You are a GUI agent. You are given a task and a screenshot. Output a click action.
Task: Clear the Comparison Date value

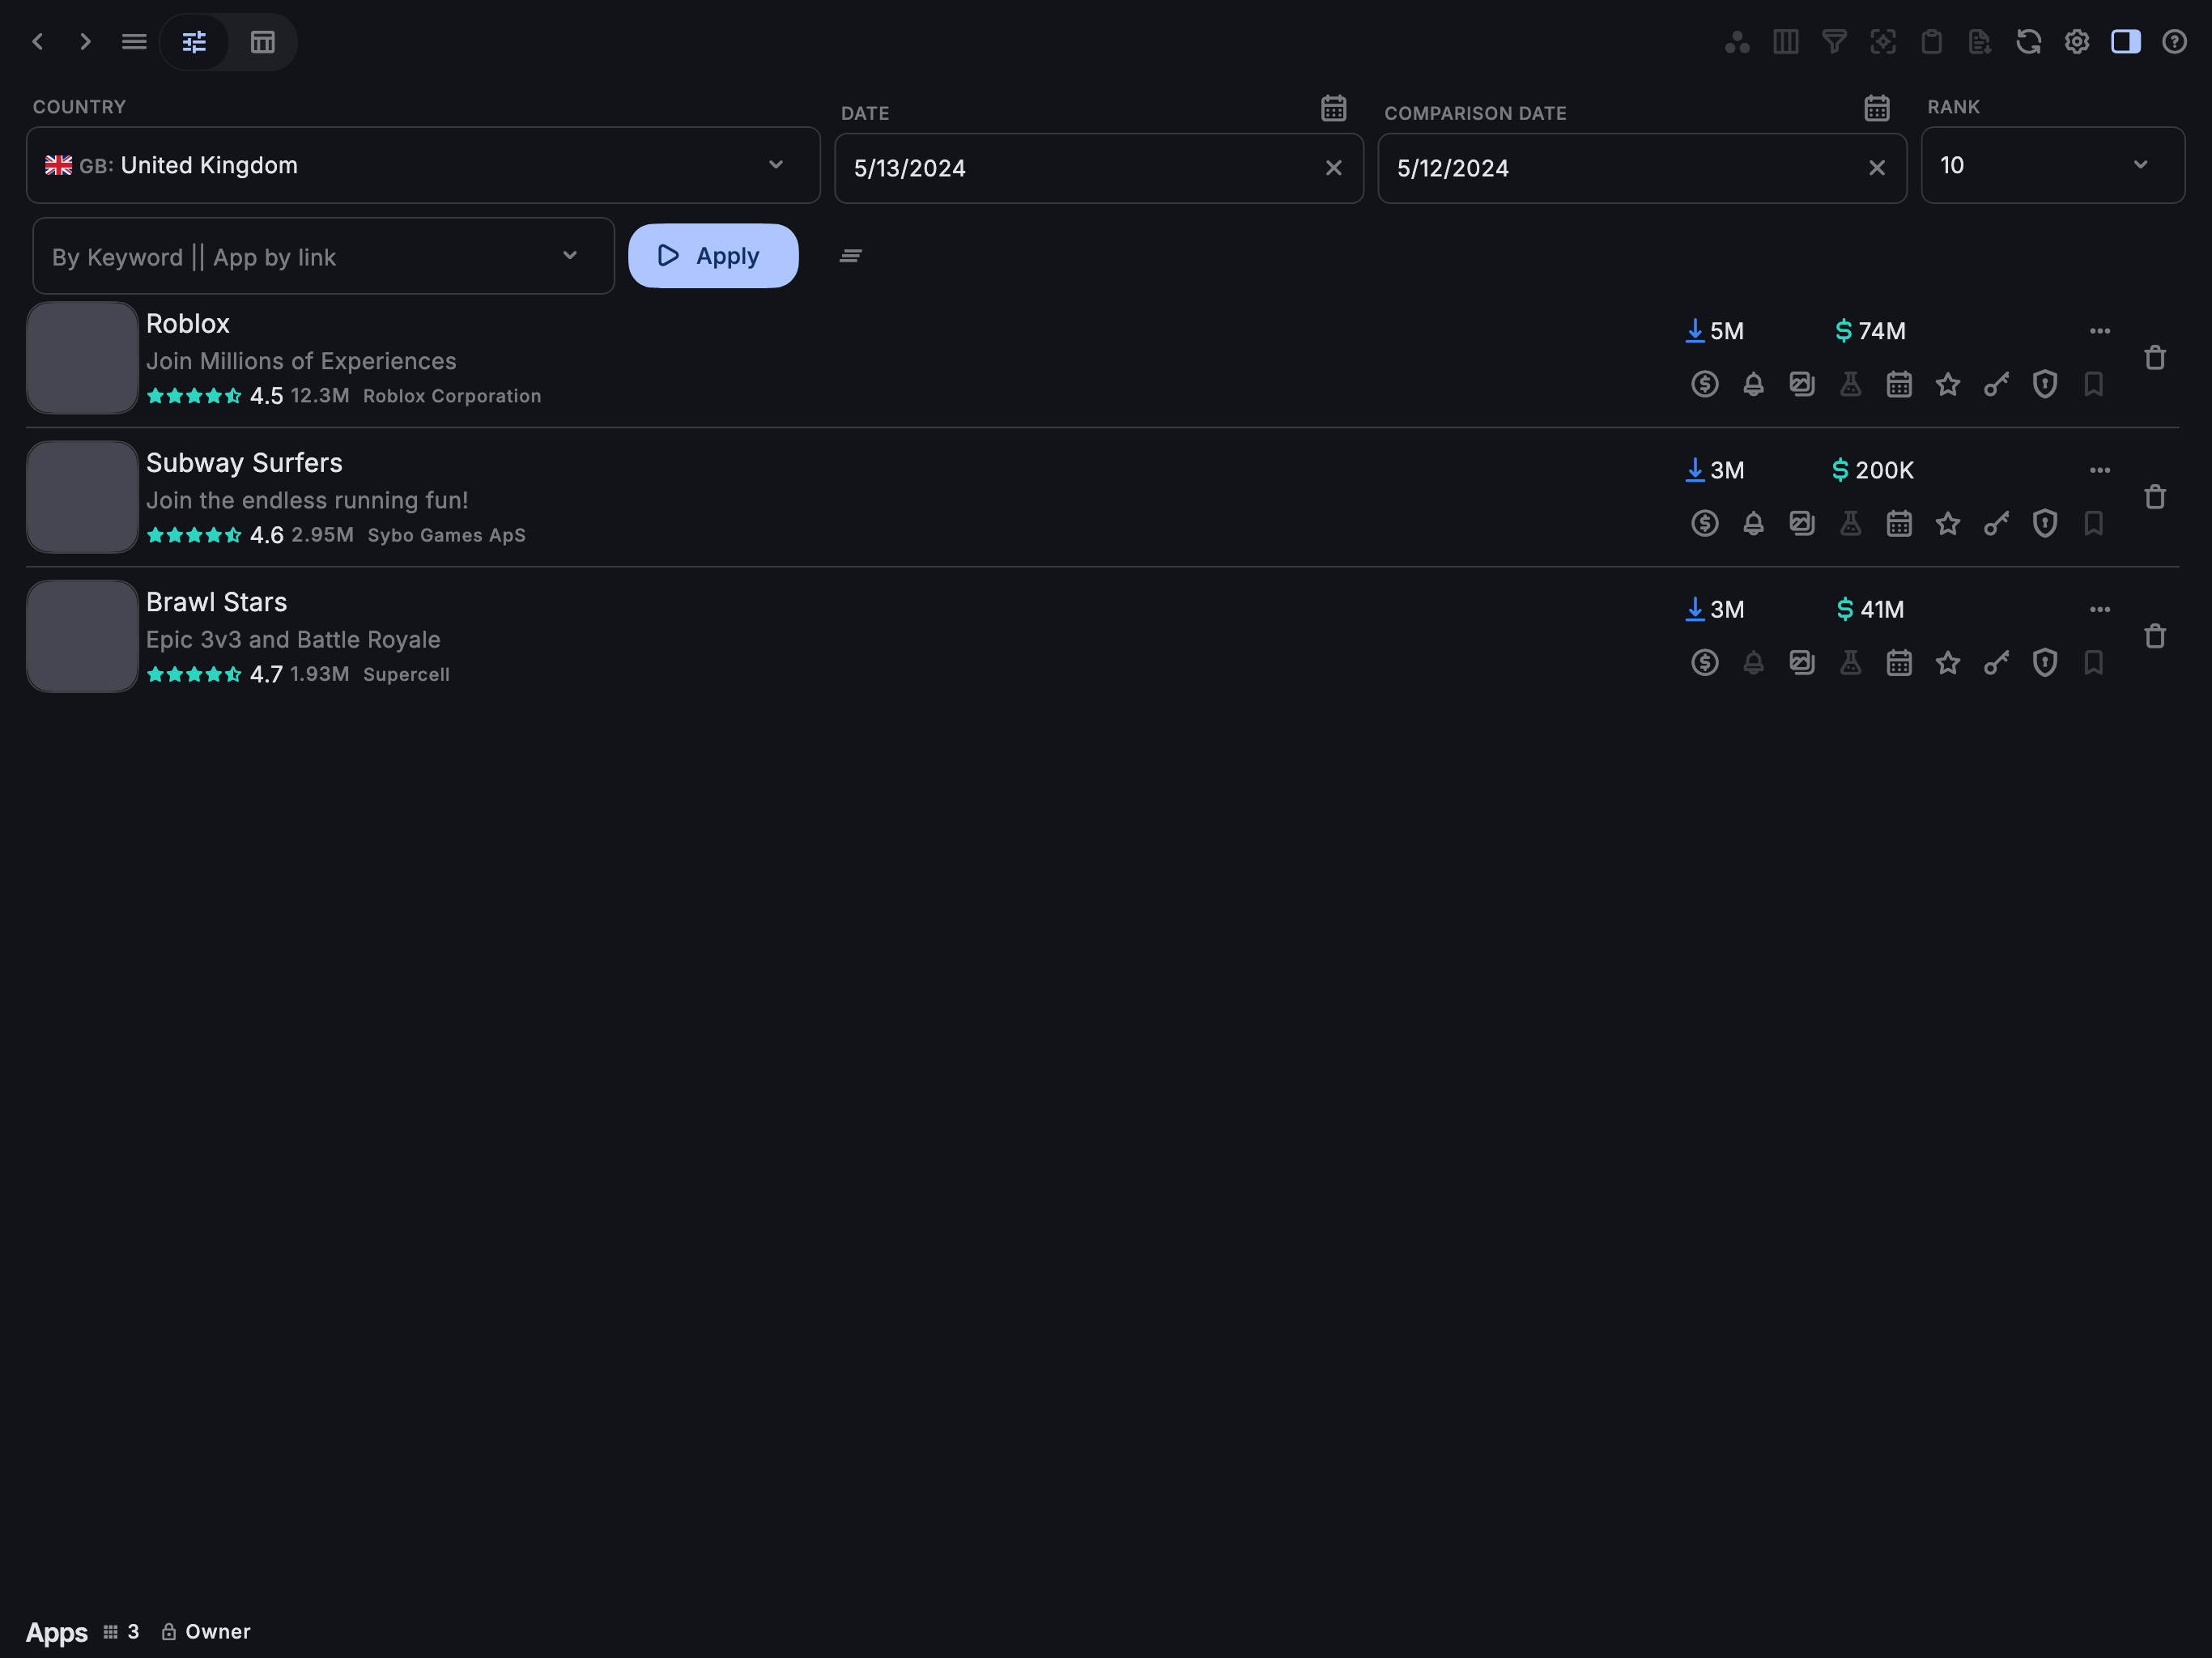(1877, 168)
